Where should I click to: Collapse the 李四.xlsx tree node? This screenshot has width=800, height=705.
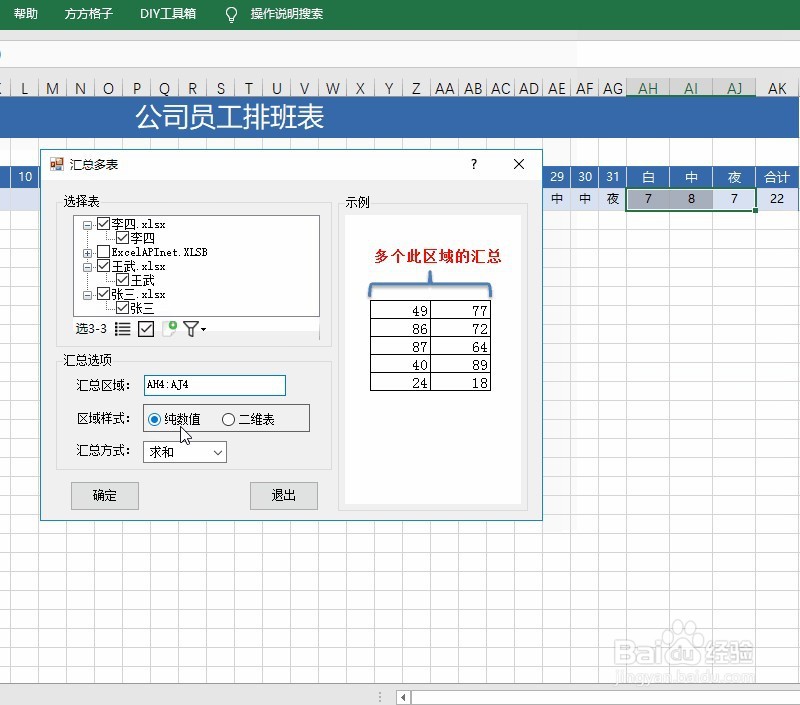pos(87,224)
